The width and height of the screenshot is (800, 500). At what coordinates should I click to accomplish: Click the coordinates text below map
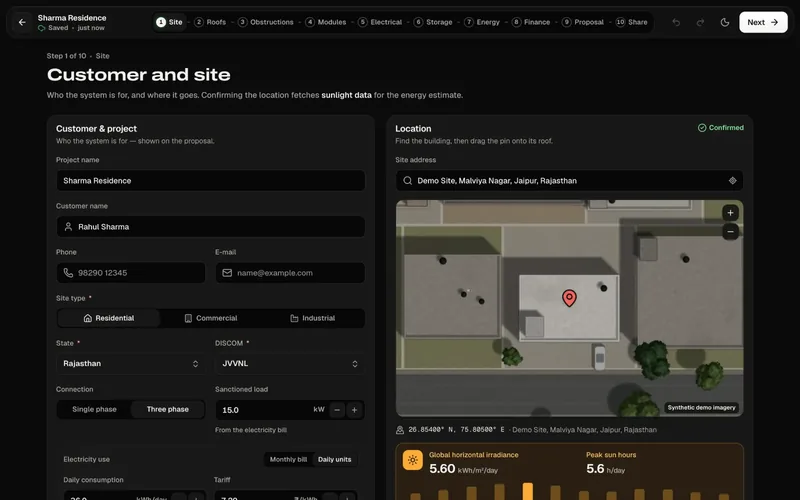pyautogui.click(x=457, y=430)
